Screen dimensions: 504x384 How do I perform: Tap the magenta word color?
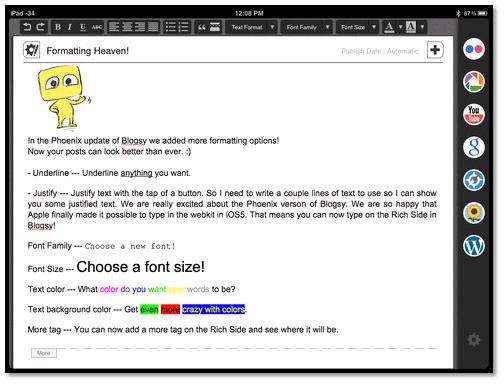point(109,289)
